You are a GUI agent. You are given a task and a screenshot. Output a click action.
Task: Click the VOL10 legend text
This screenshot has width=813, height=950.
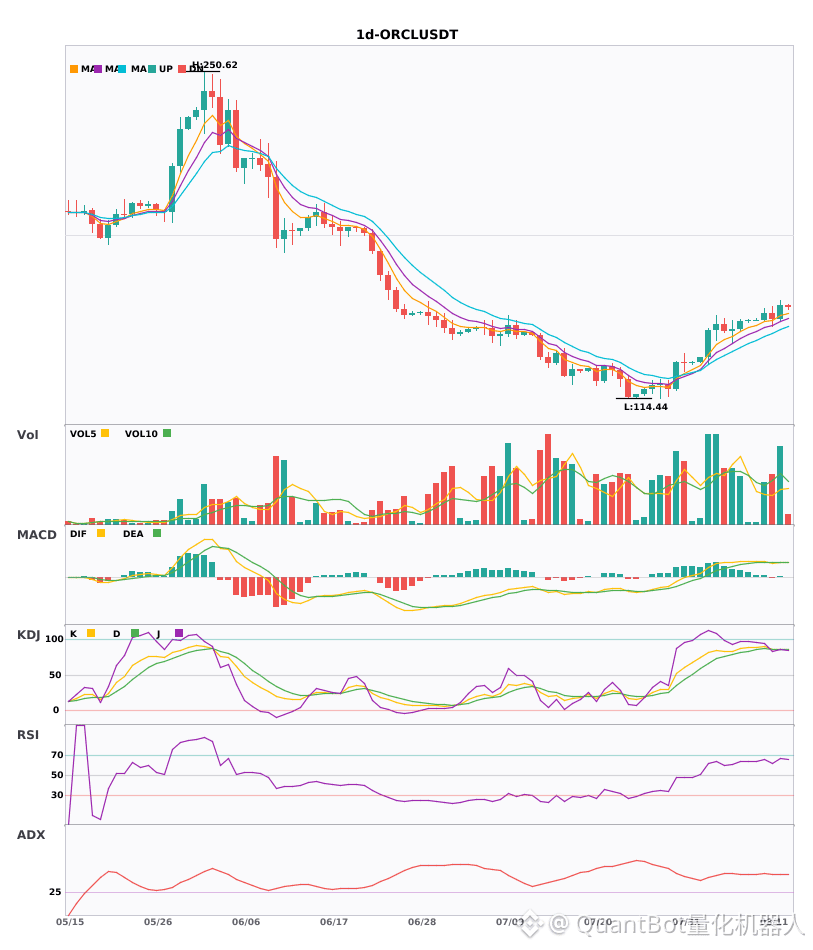point(141,434)
